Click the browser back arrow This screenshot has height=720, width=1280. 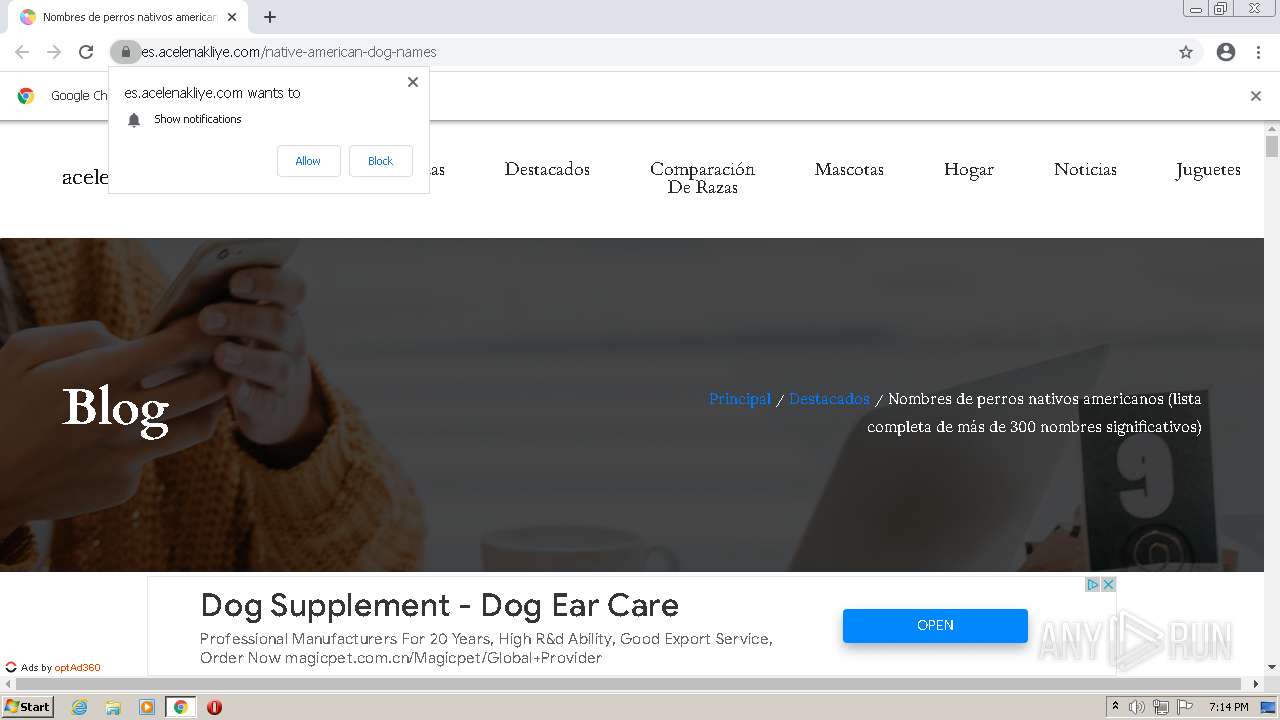[22, 52]
